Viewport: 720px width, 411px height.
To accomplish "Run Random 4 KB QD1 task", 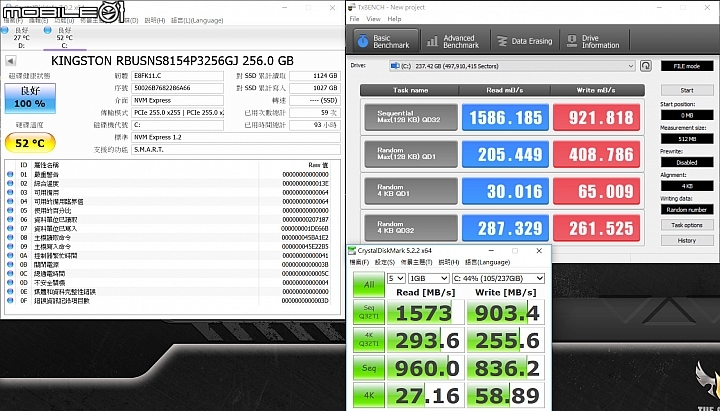I will (x=411, y=191).
